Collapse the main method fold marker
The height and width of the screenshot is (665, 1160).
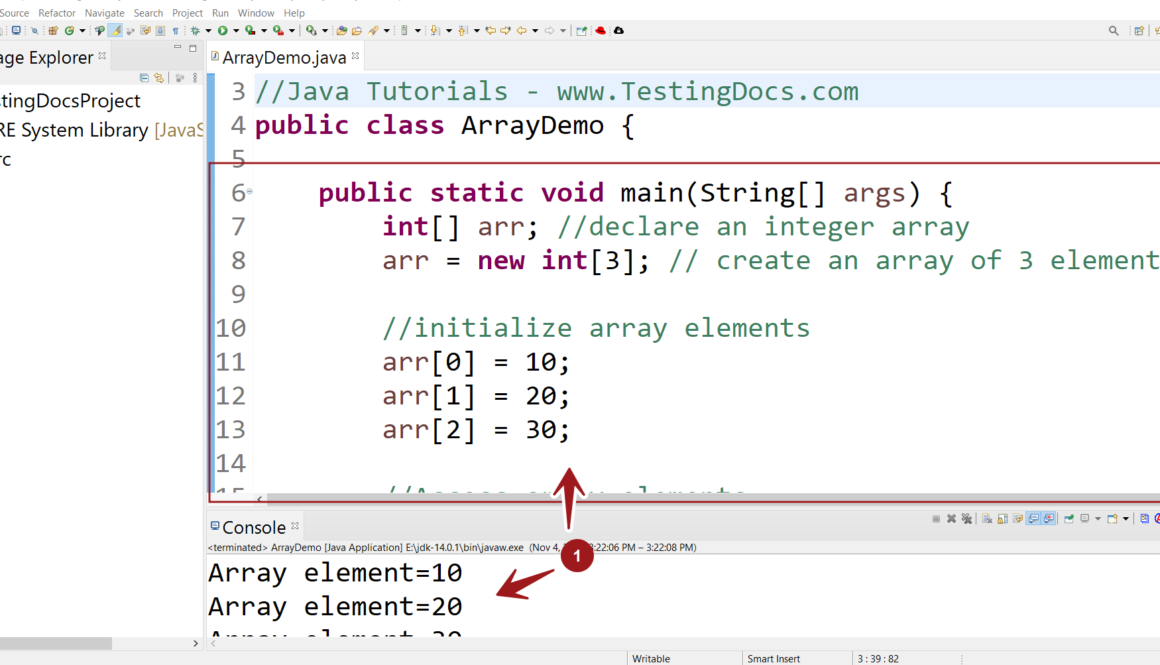[249, 192]
